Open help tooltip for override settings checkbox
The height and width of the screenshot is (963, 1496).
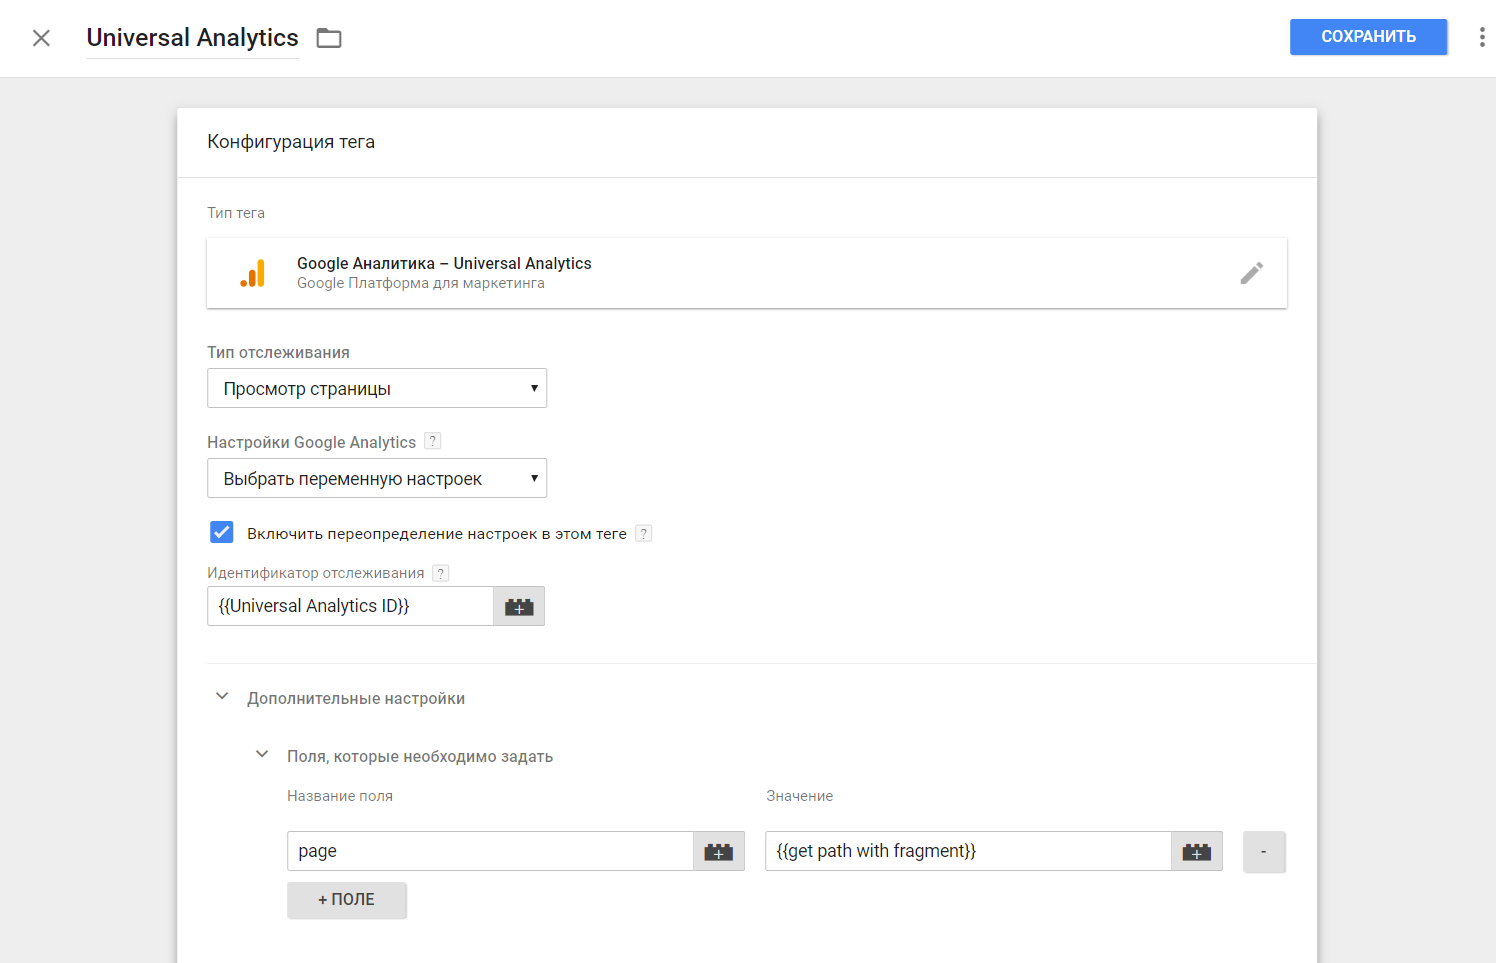[644, 533]
